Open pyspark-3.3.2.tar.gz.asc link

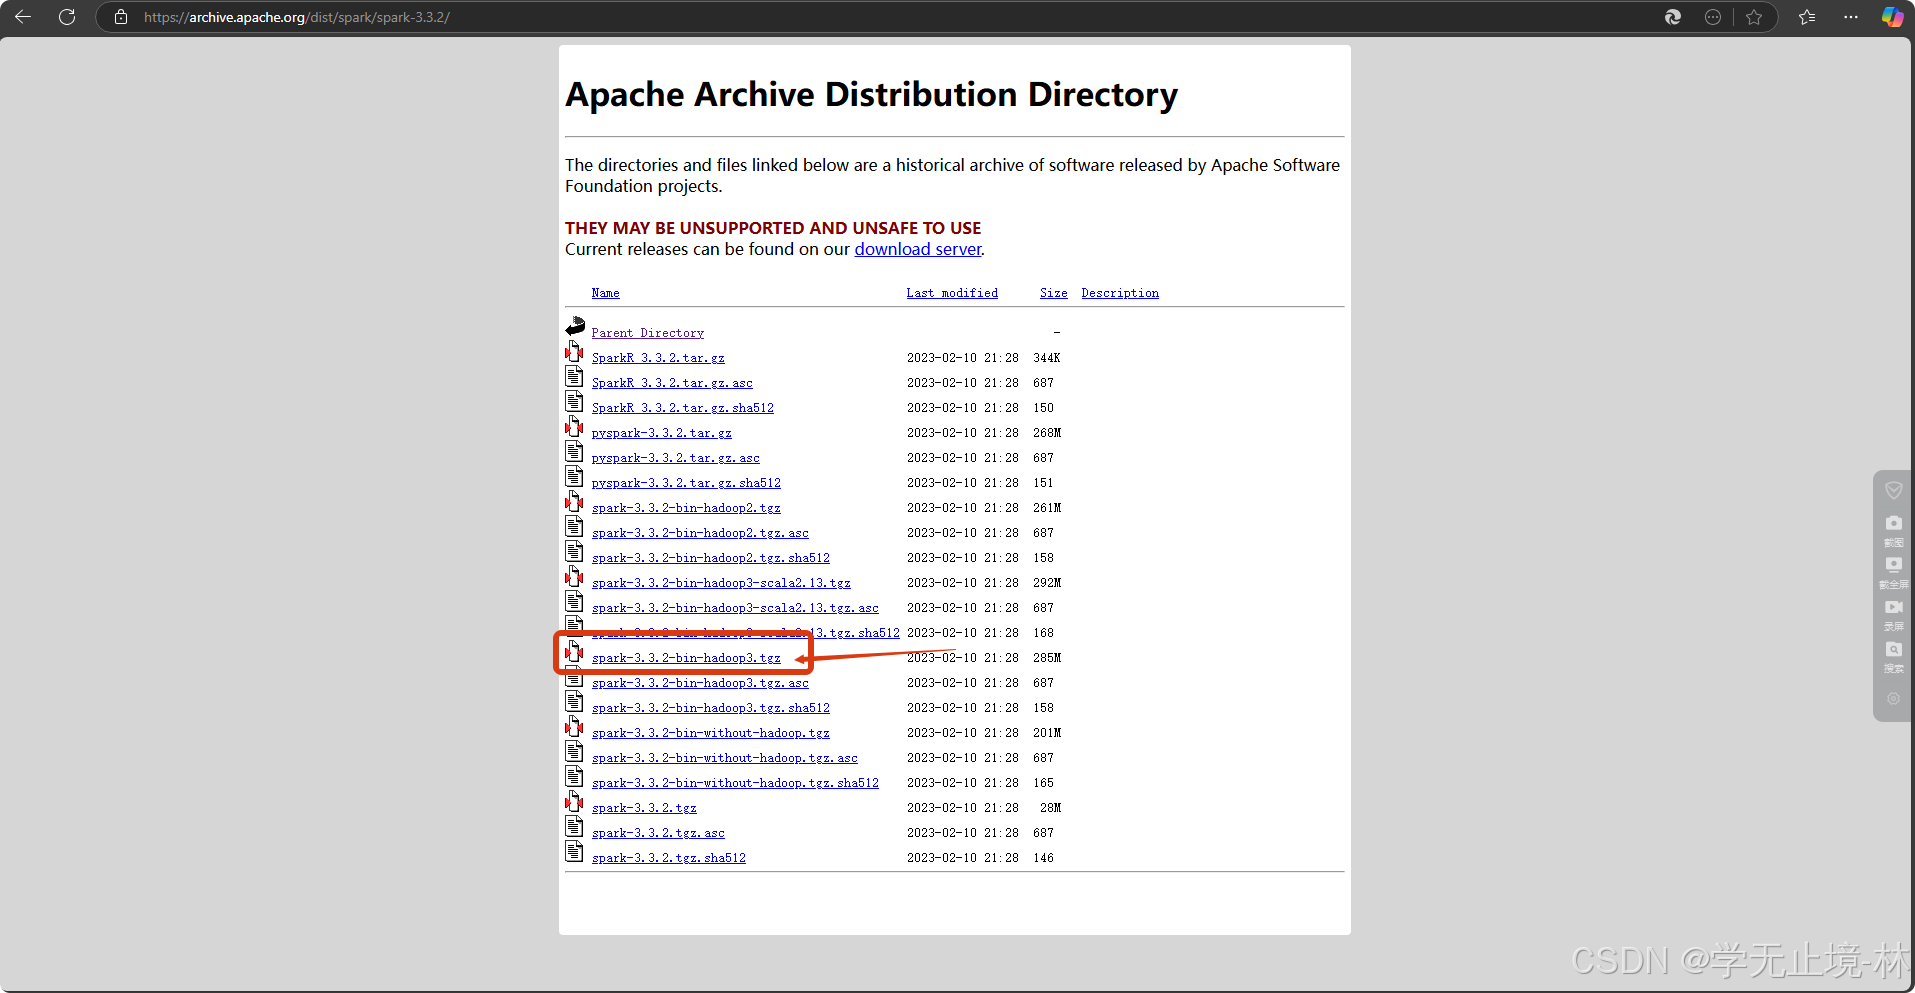point(675,458)
